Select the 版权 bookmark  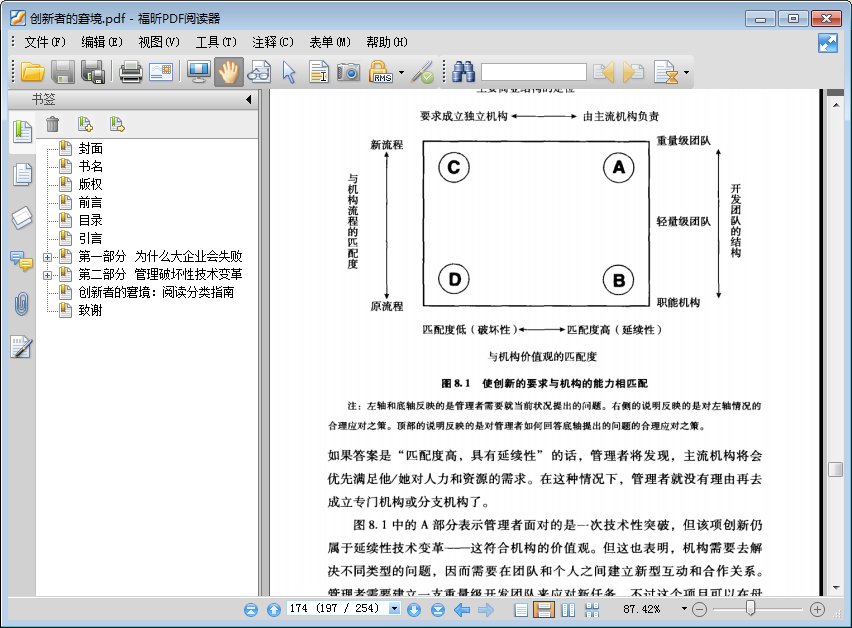coord(90,184)
